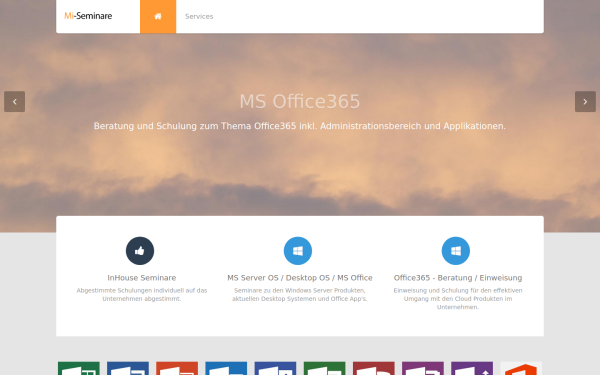Select MS Server OS / Desktop OS / MS Office heading

pos(300,278)
